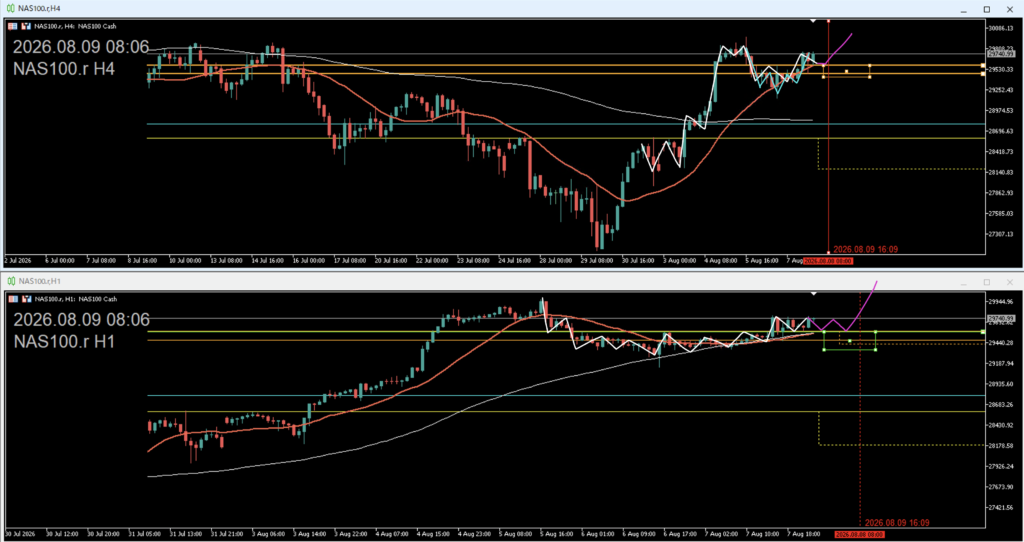Viewport: 1024px width, 542px height.
Task: Click the NAS100.r,H4 window title icon
Action: coord(10,8)
